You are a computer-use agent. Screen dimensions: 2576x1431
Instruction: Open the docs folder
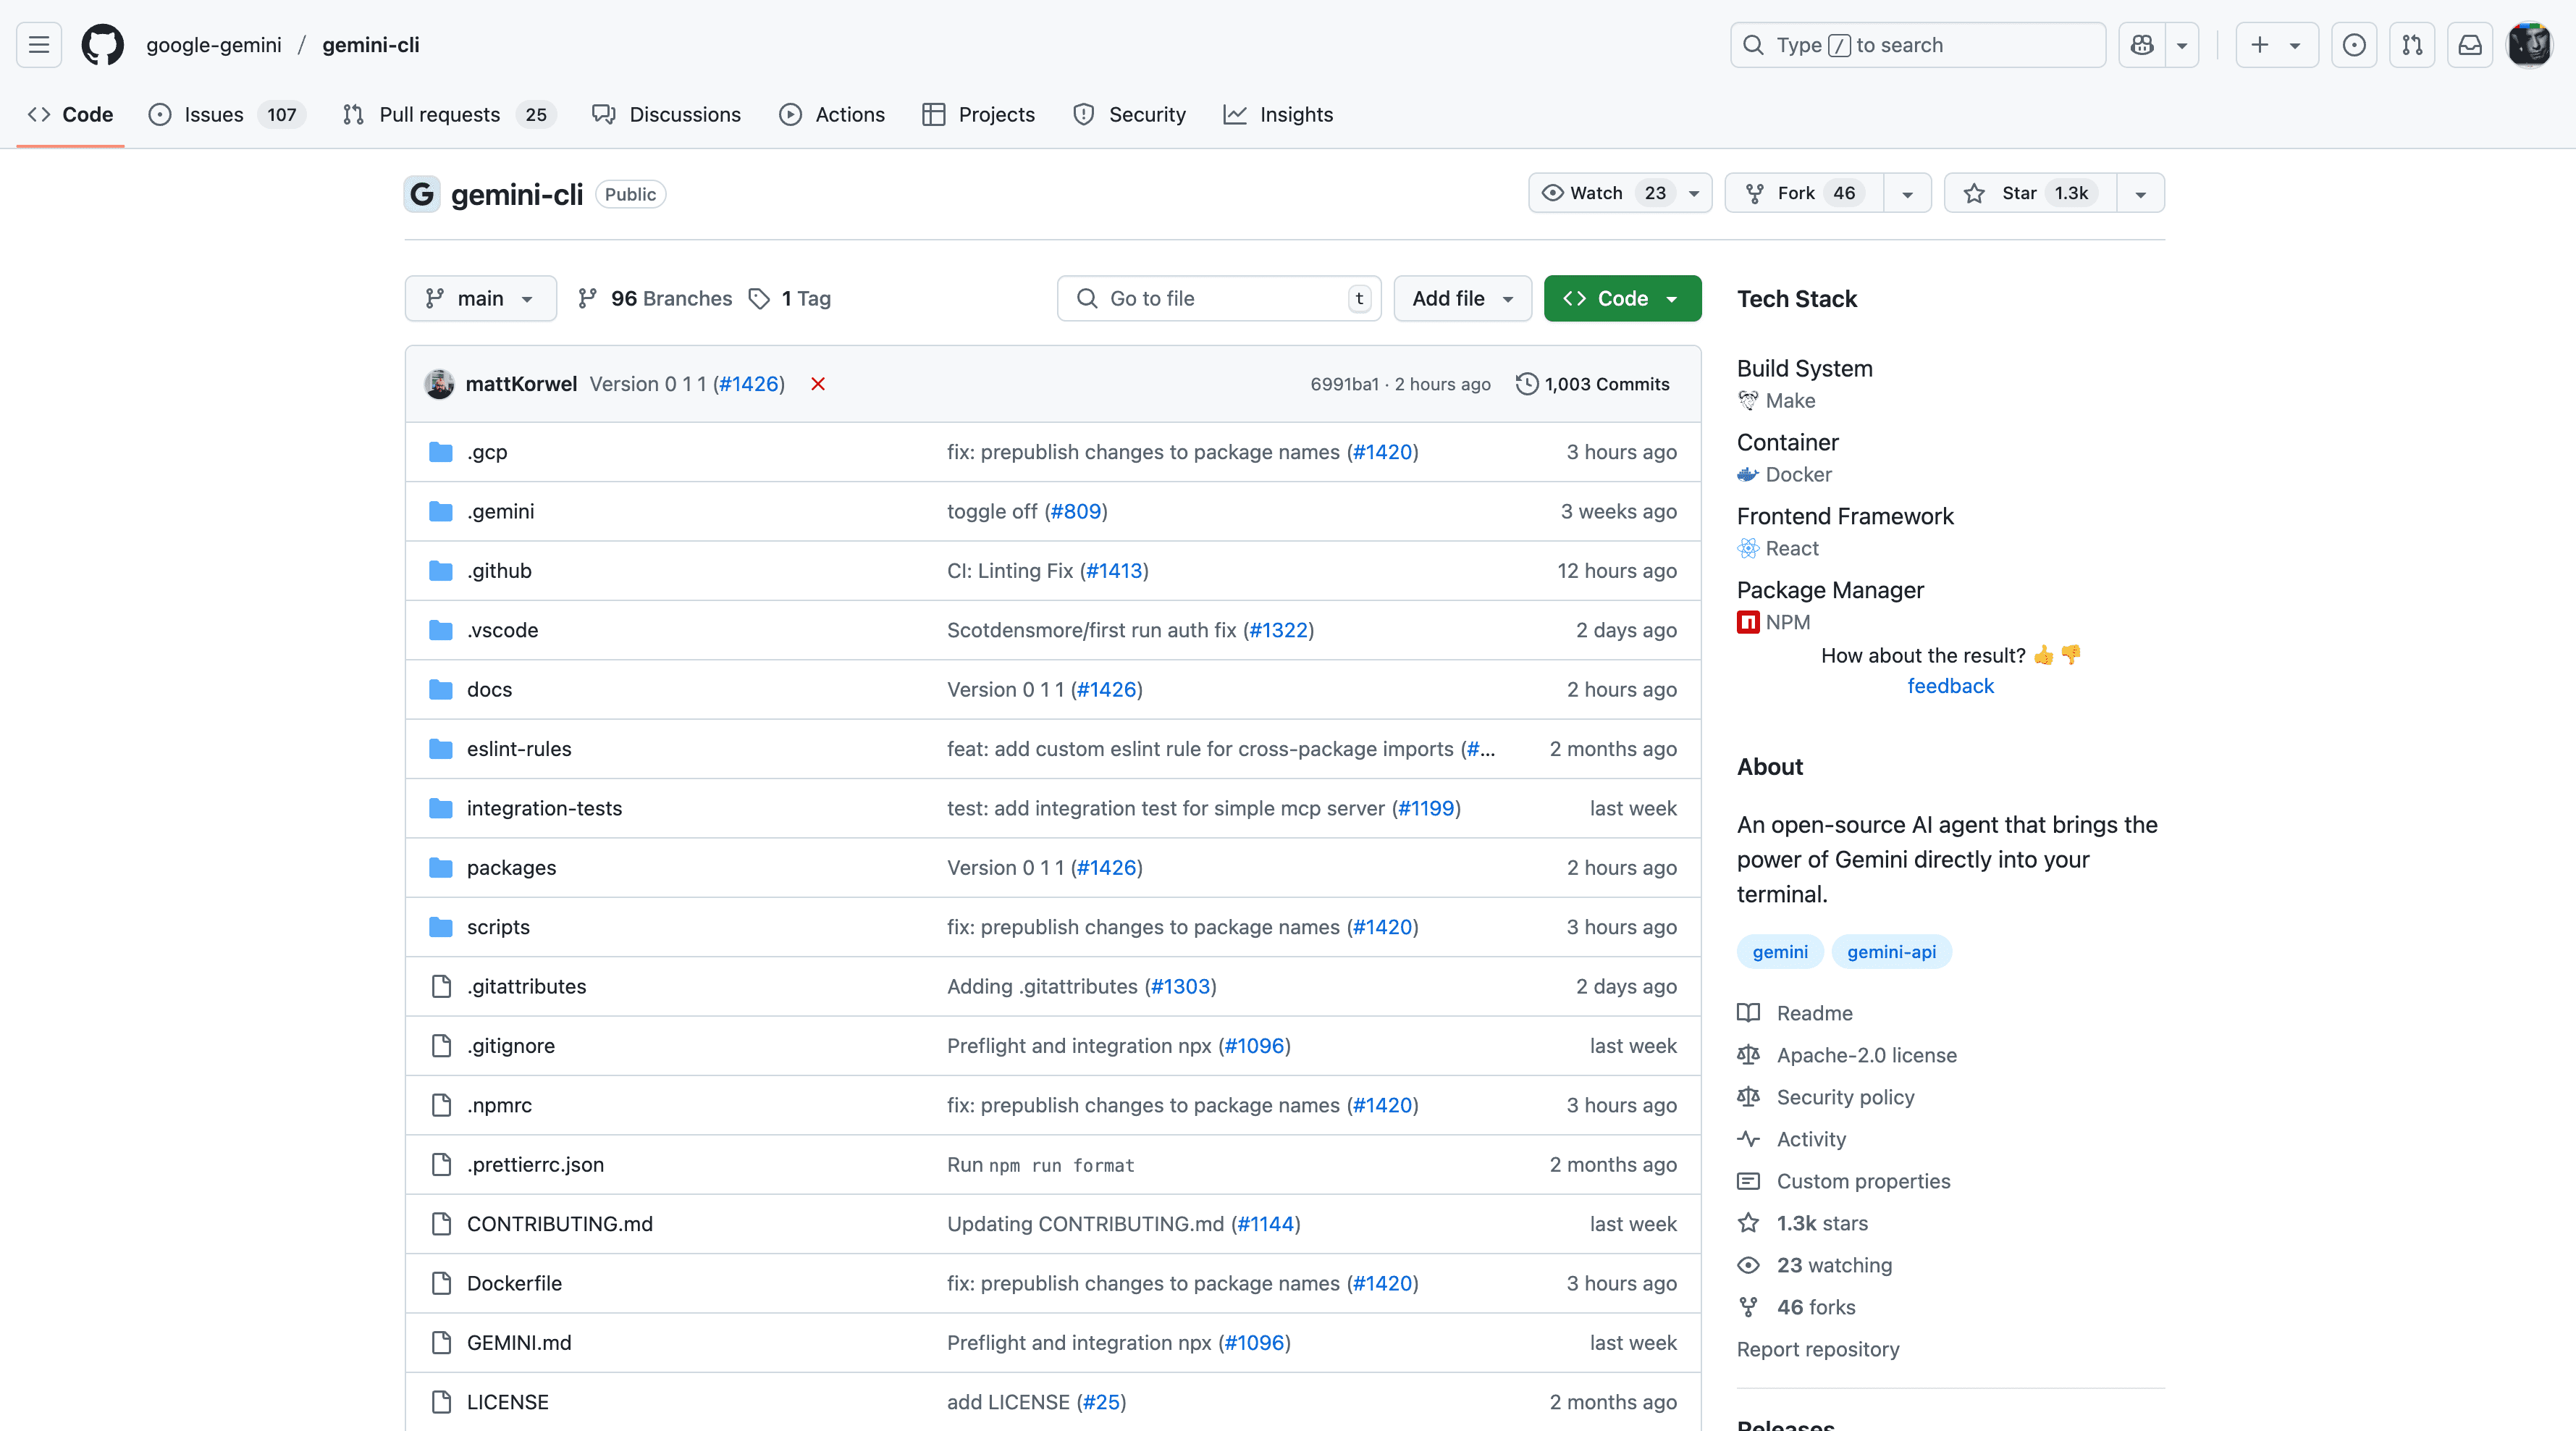(489, 689)
